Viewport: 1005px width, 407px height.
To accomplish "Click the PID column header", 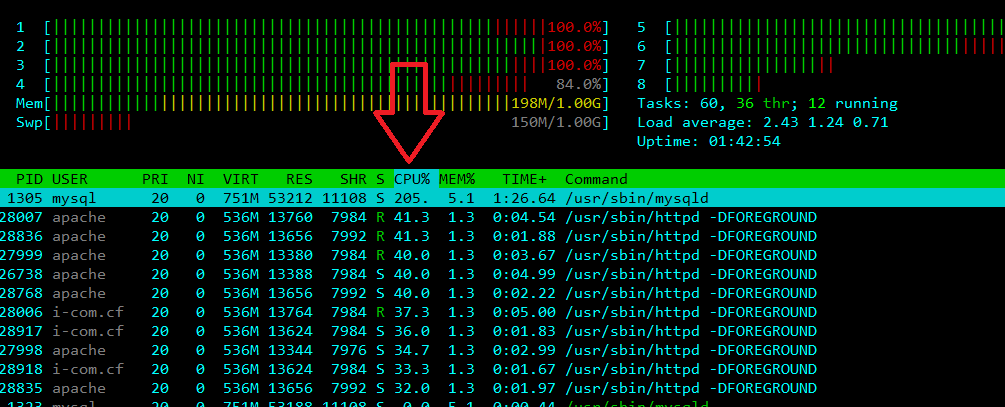I will click(30, 179).
